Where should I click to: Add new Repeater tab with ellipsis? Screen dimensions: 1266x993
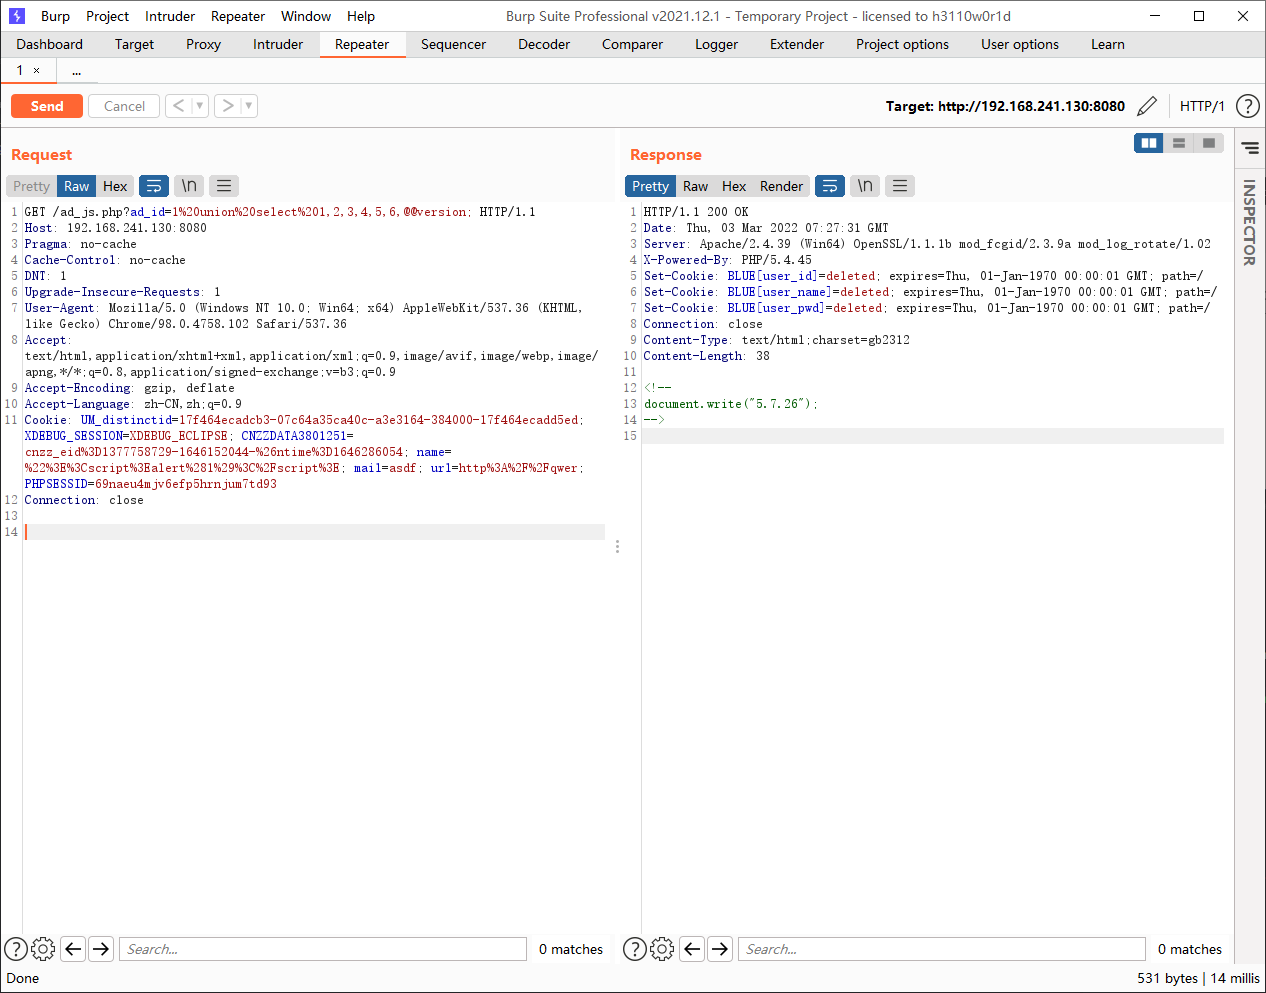[x=76, y=71]
